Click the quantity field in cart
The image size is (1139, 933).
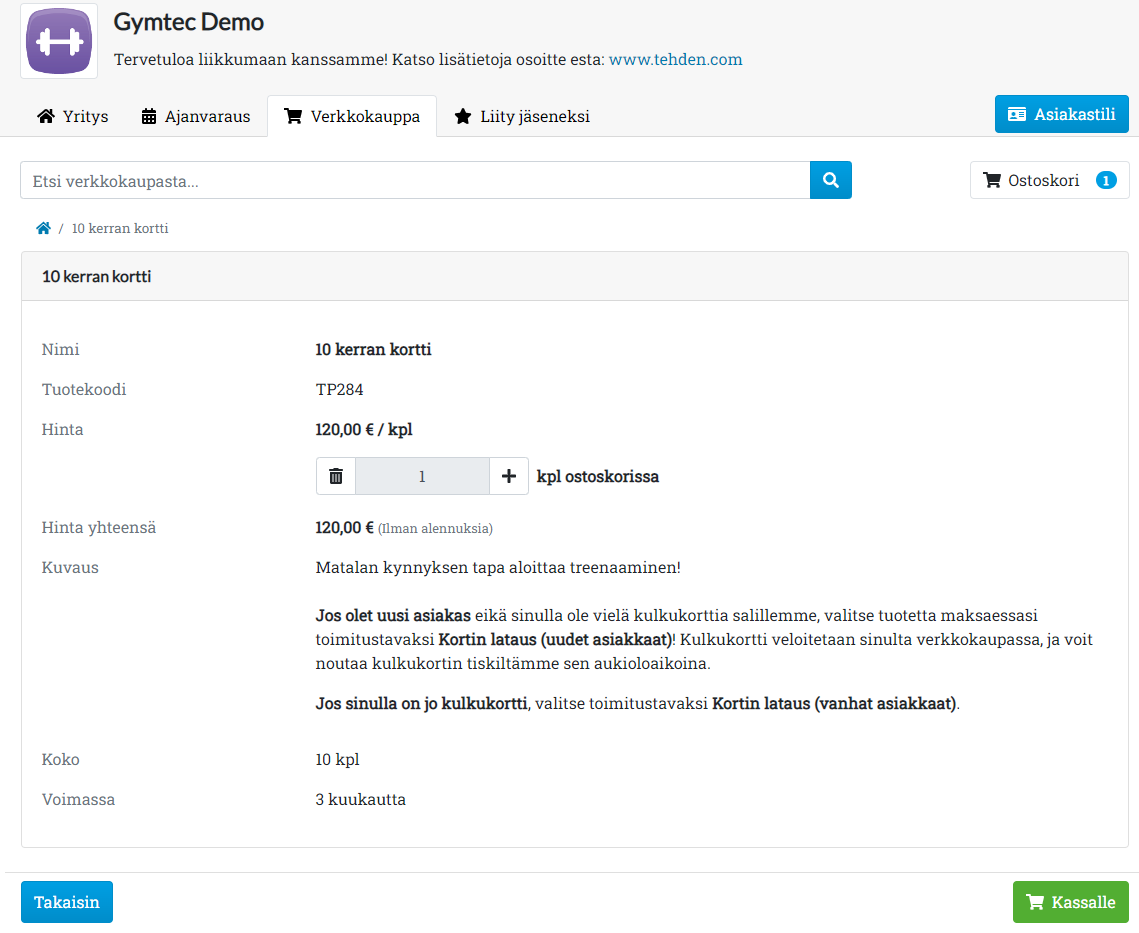click(x=422, y=476)
